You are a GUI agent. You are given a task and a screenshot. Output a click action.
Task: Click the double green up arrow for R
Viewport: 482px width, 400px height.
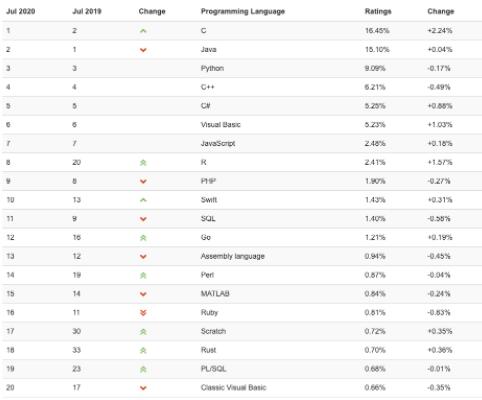pos(143,163)
